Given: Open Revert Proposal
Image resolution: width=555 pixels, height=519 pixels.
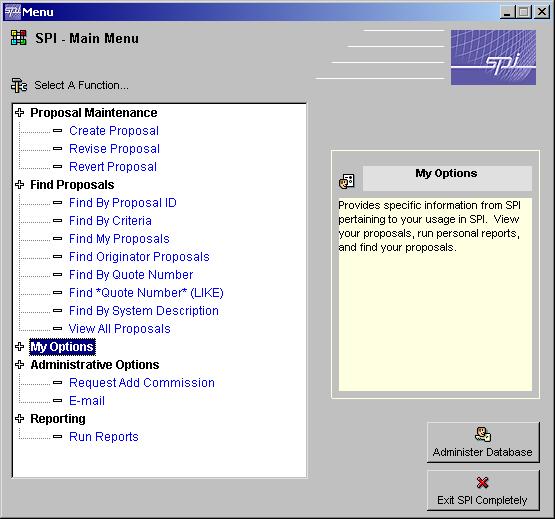Looking at the screenshot, I should [x=113, y=167].
